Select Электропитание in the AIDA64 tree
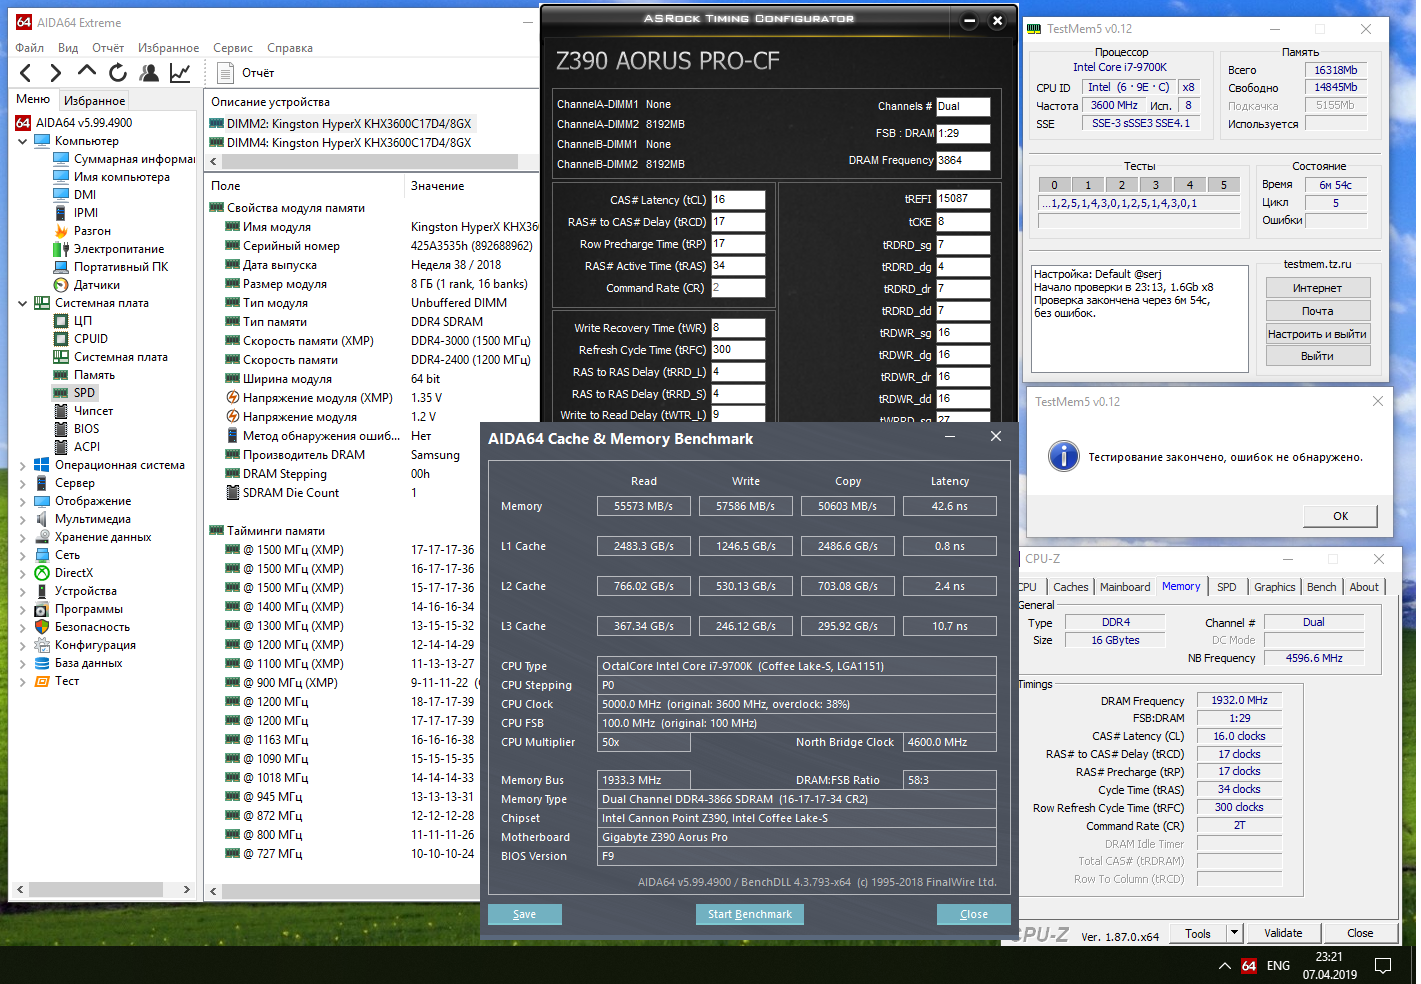1421x984 pixels. (119, 249)
